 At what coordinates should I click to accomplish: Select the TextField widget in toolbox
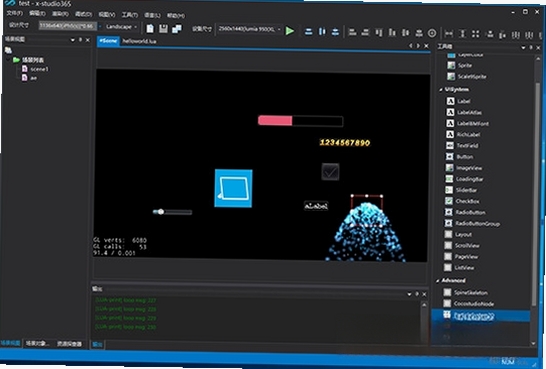click(x=462, y=146)
